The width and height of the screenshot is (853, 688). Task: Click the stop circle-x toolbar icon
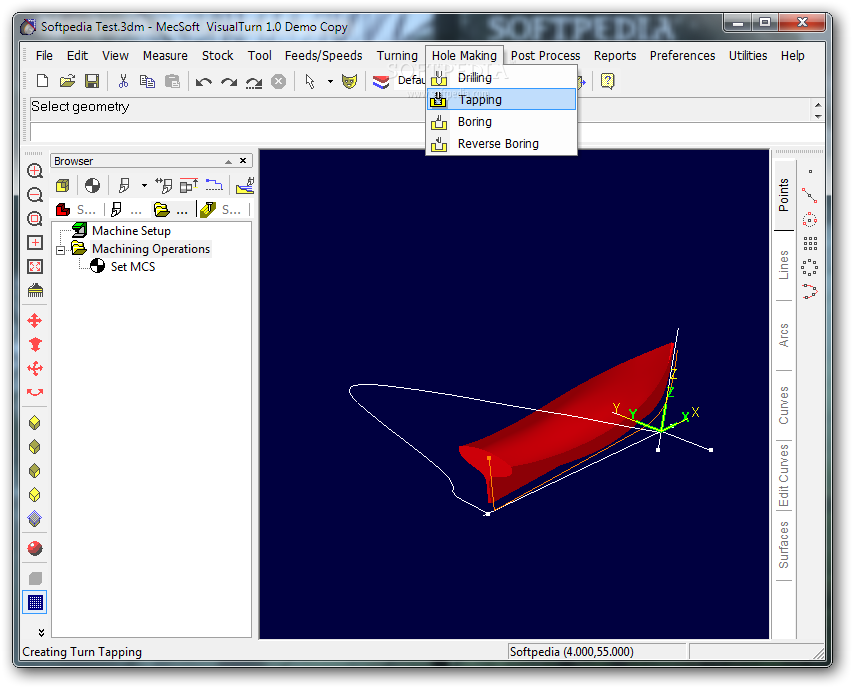[279, 82]
